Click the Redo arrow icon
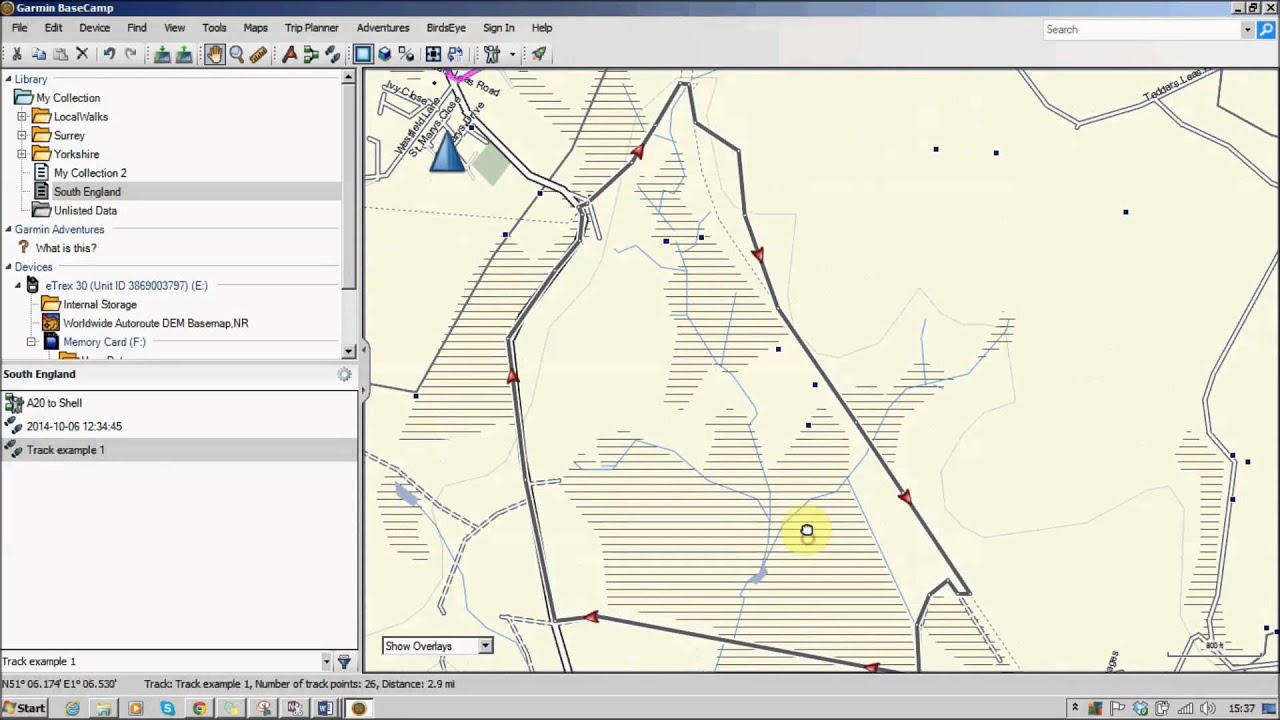The image size is (1280, 720). [131, 54]
